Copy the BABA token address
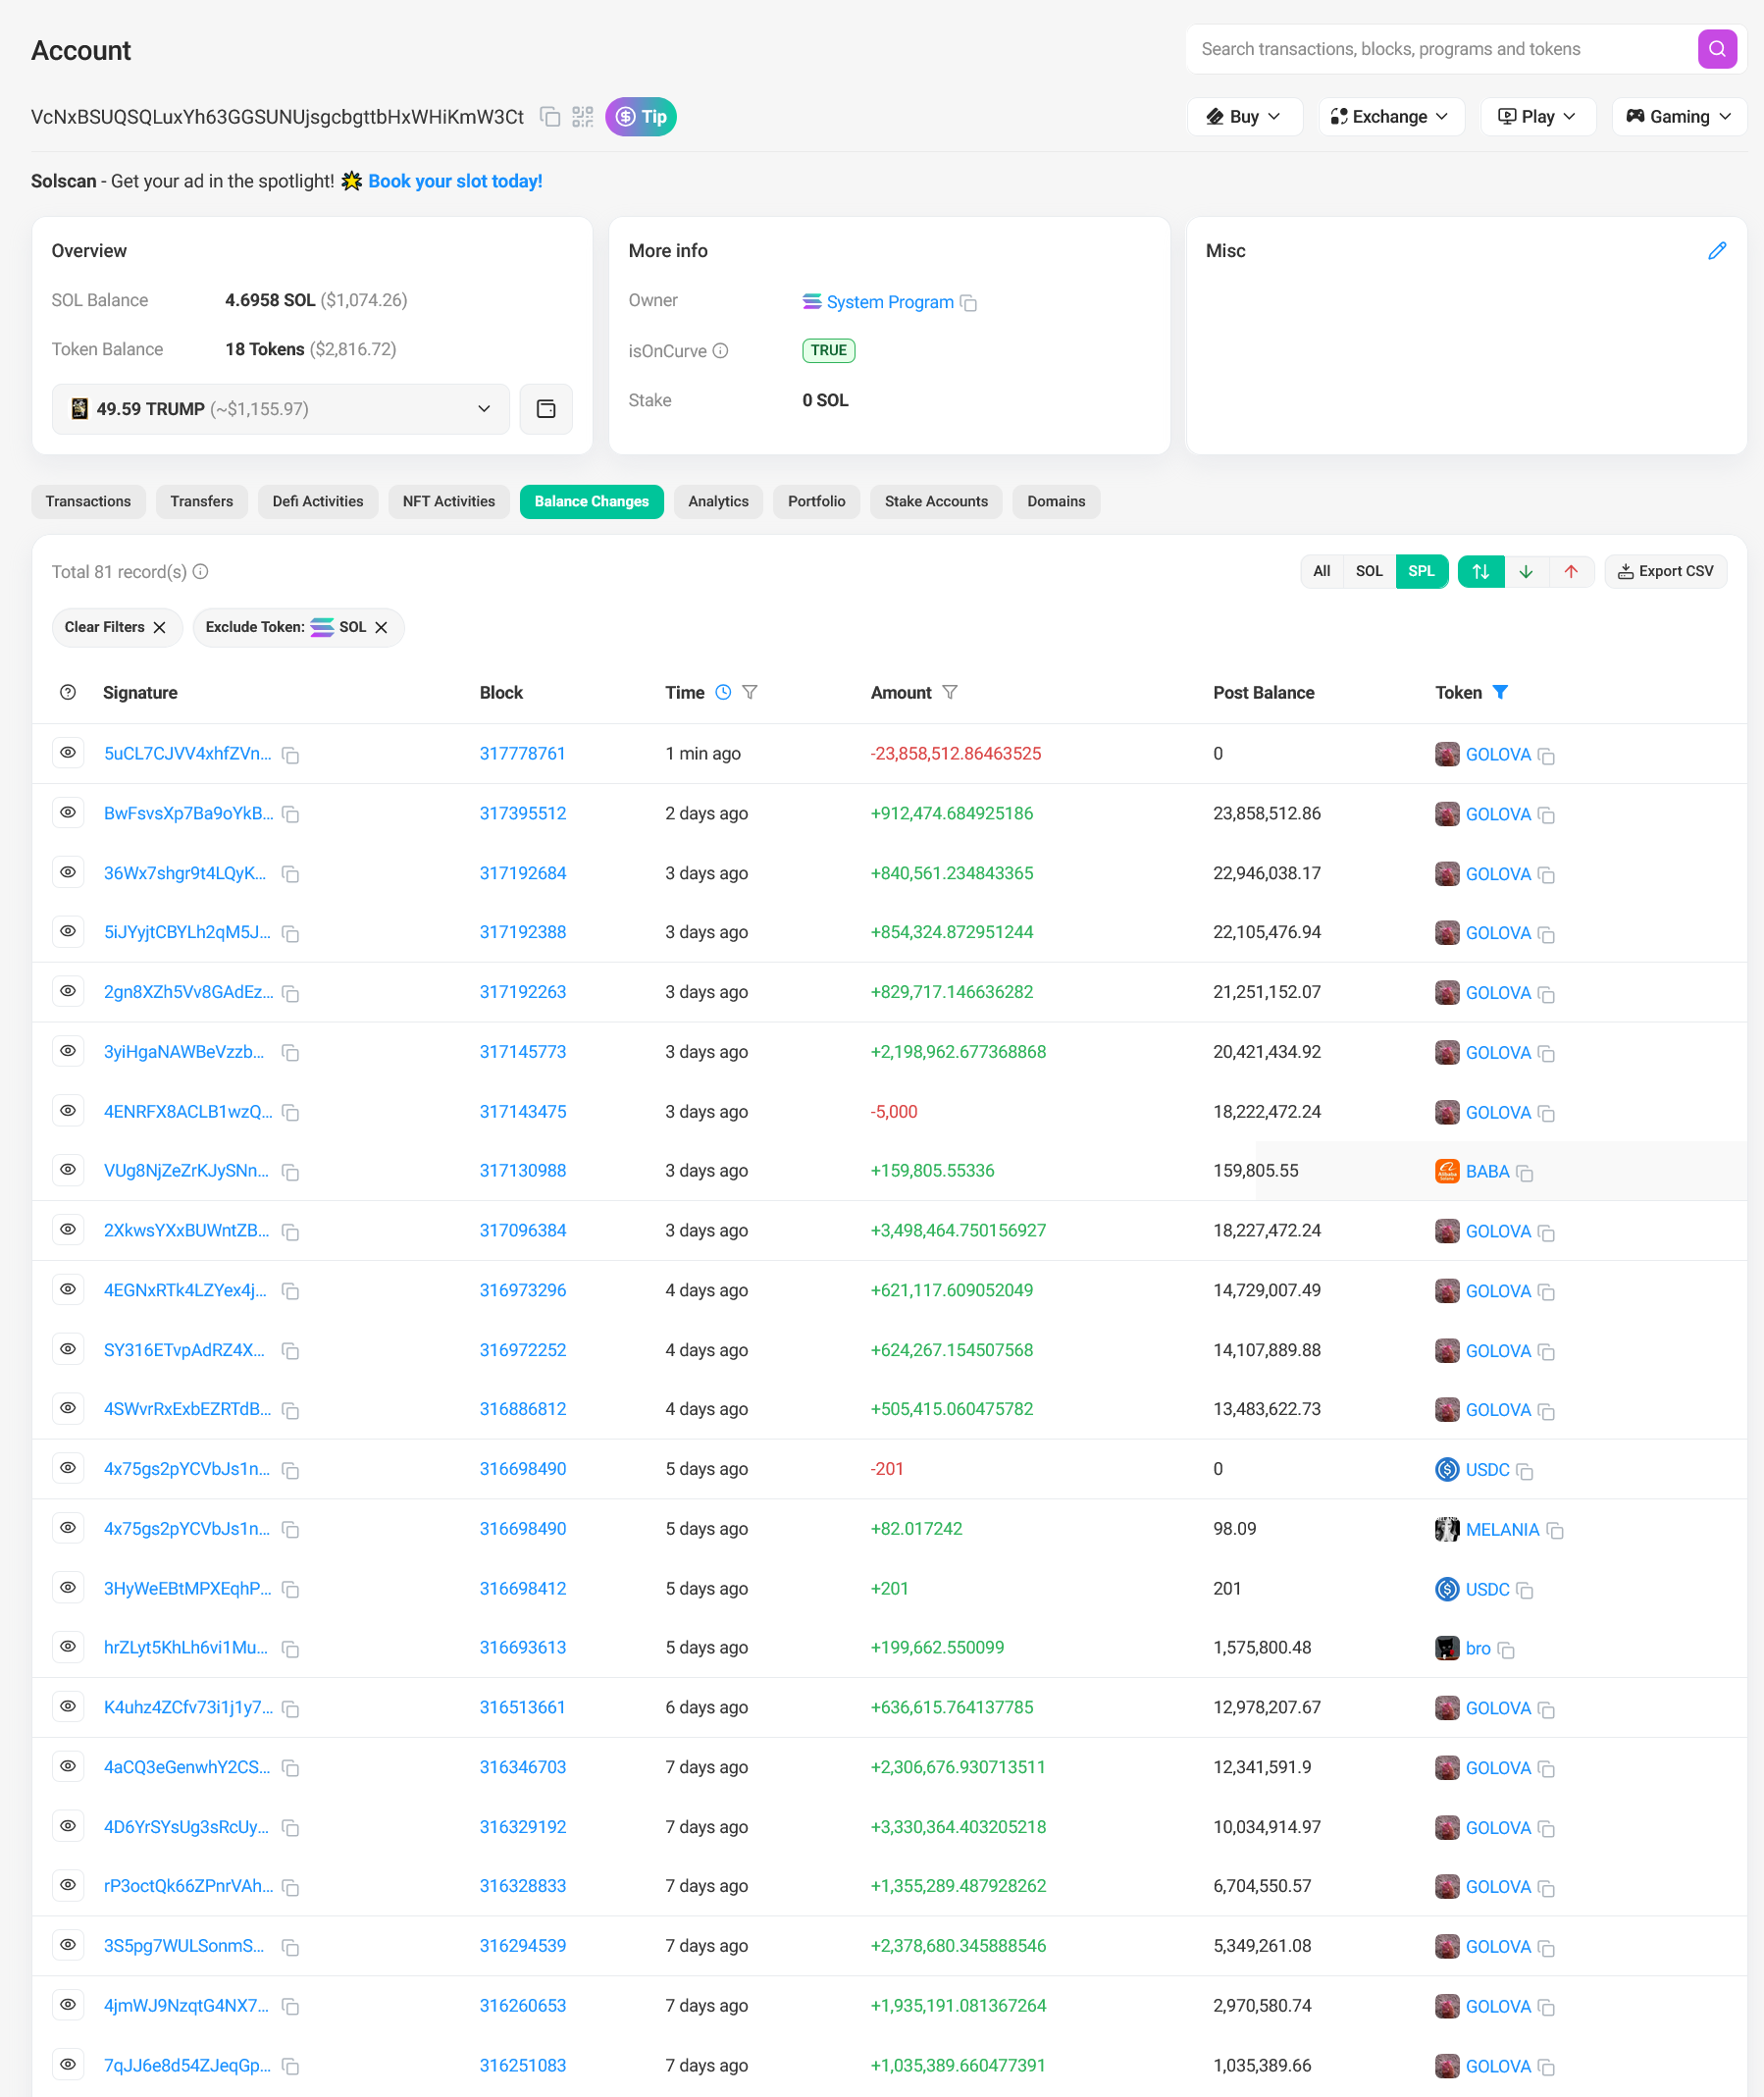The image size is (1764, 2097). [1525, 1173]
